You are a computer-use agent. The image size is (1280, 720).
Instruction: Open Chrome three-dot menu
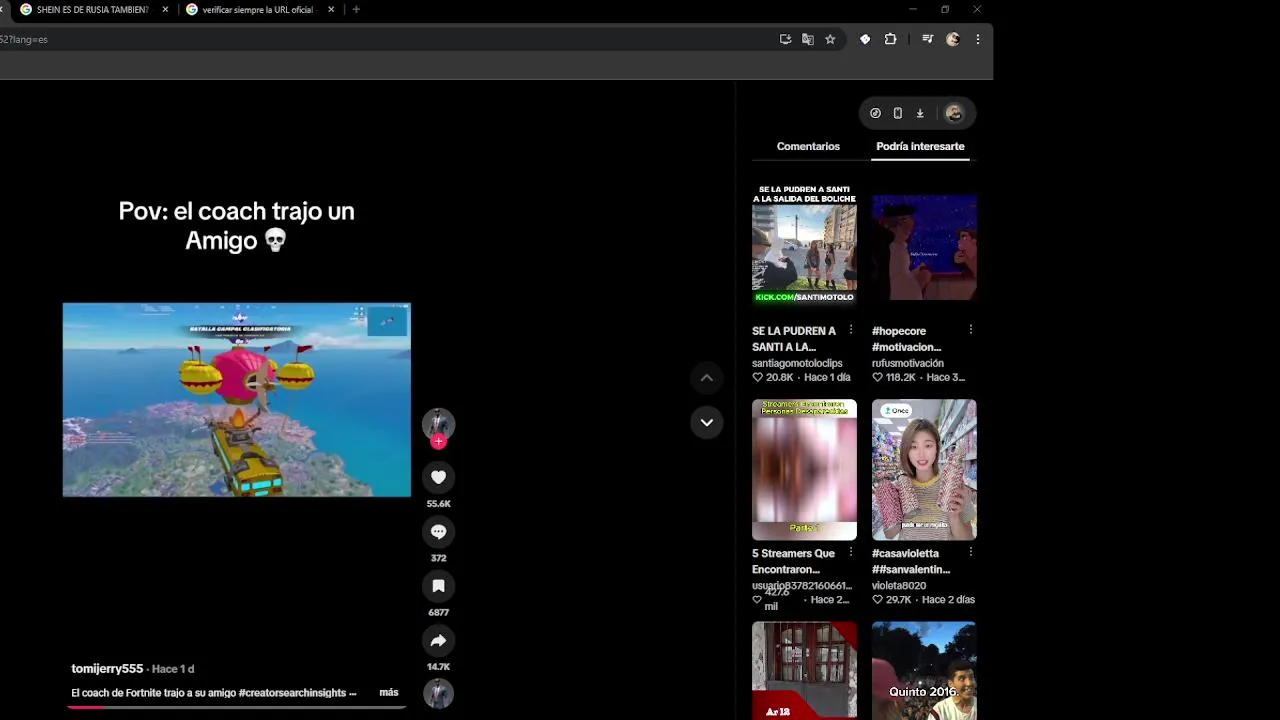(x=977, y=39)
